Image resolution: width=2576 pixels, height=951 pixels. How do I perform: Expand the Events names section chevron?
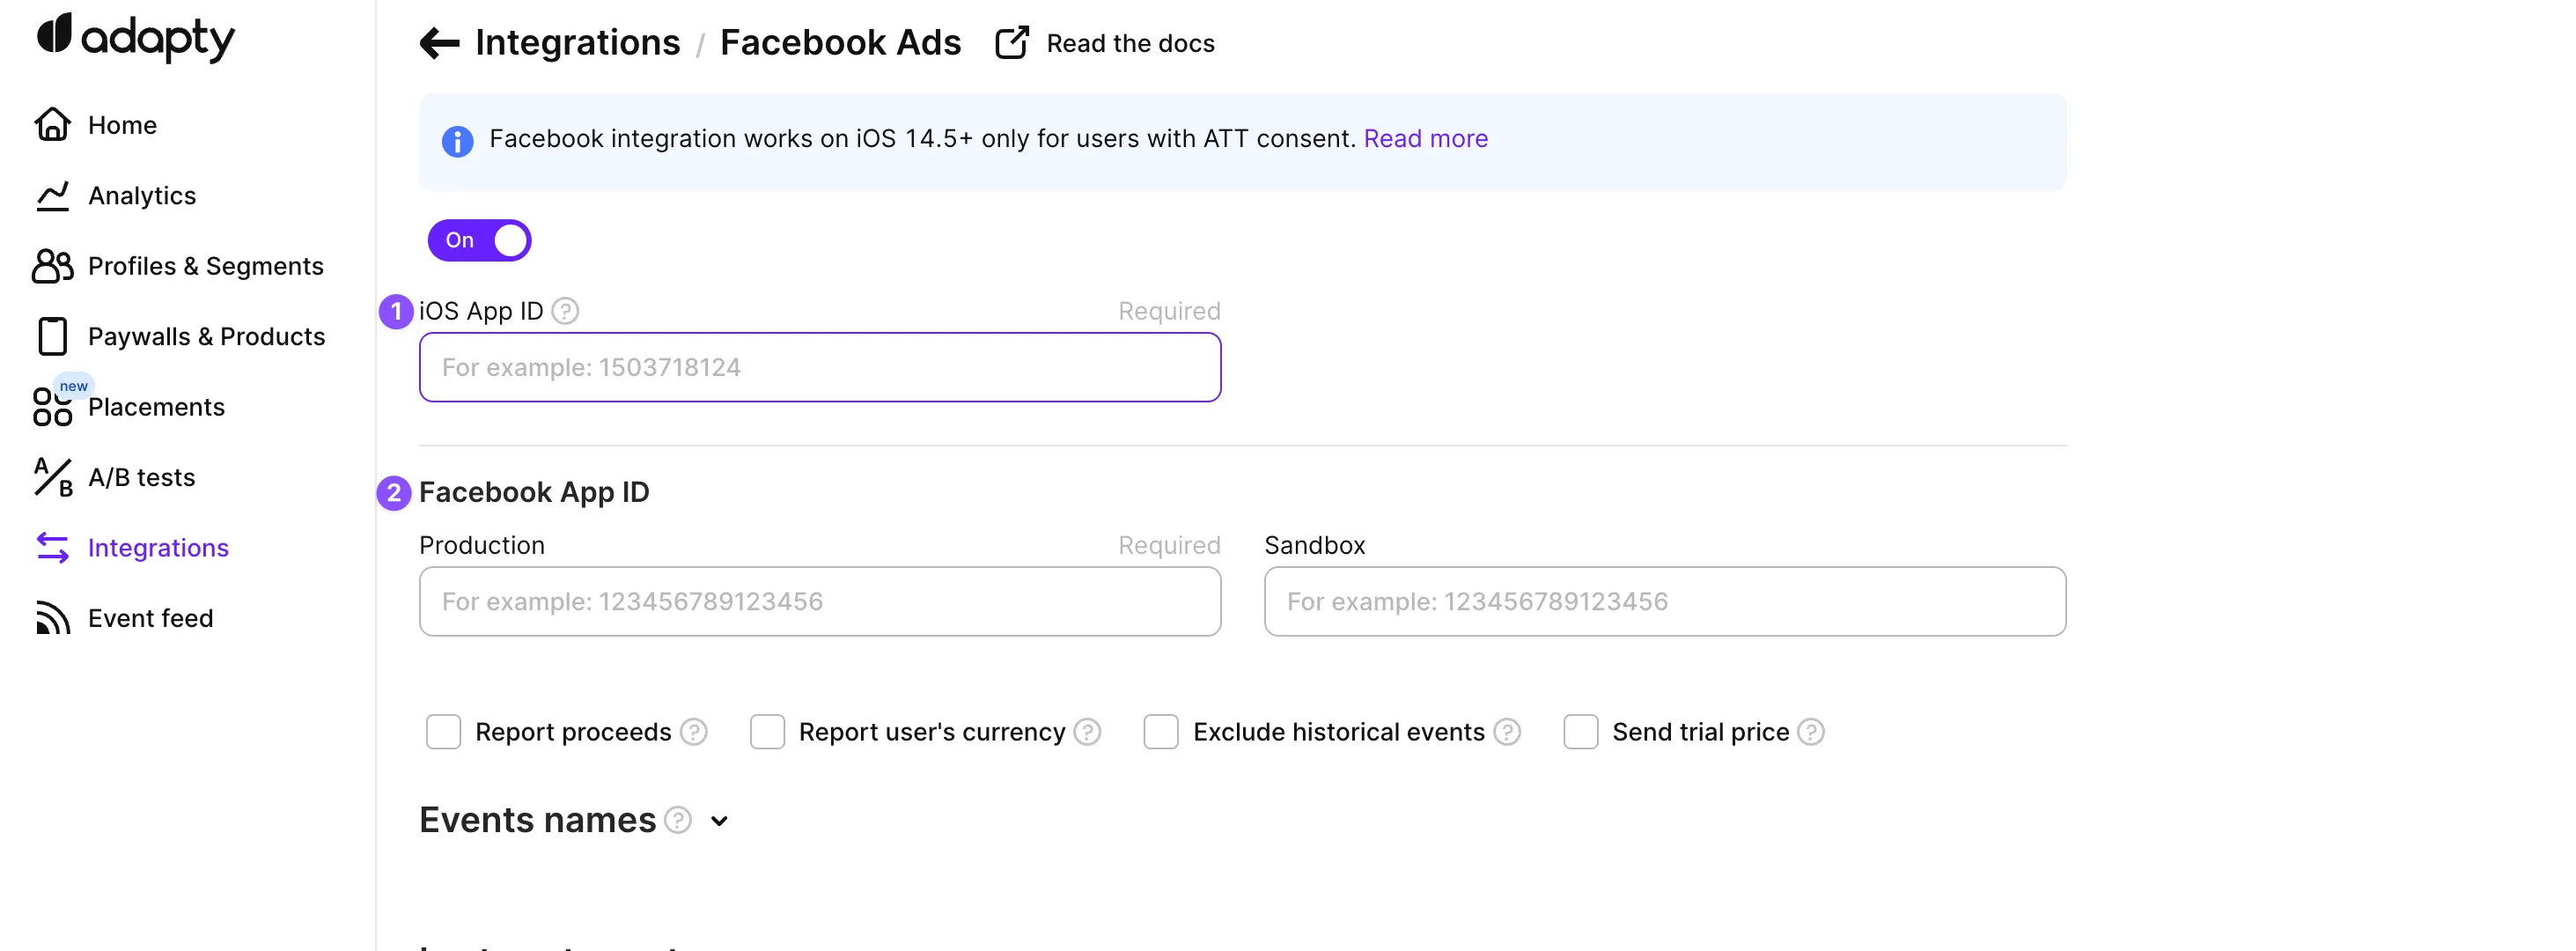pos(719,821)
